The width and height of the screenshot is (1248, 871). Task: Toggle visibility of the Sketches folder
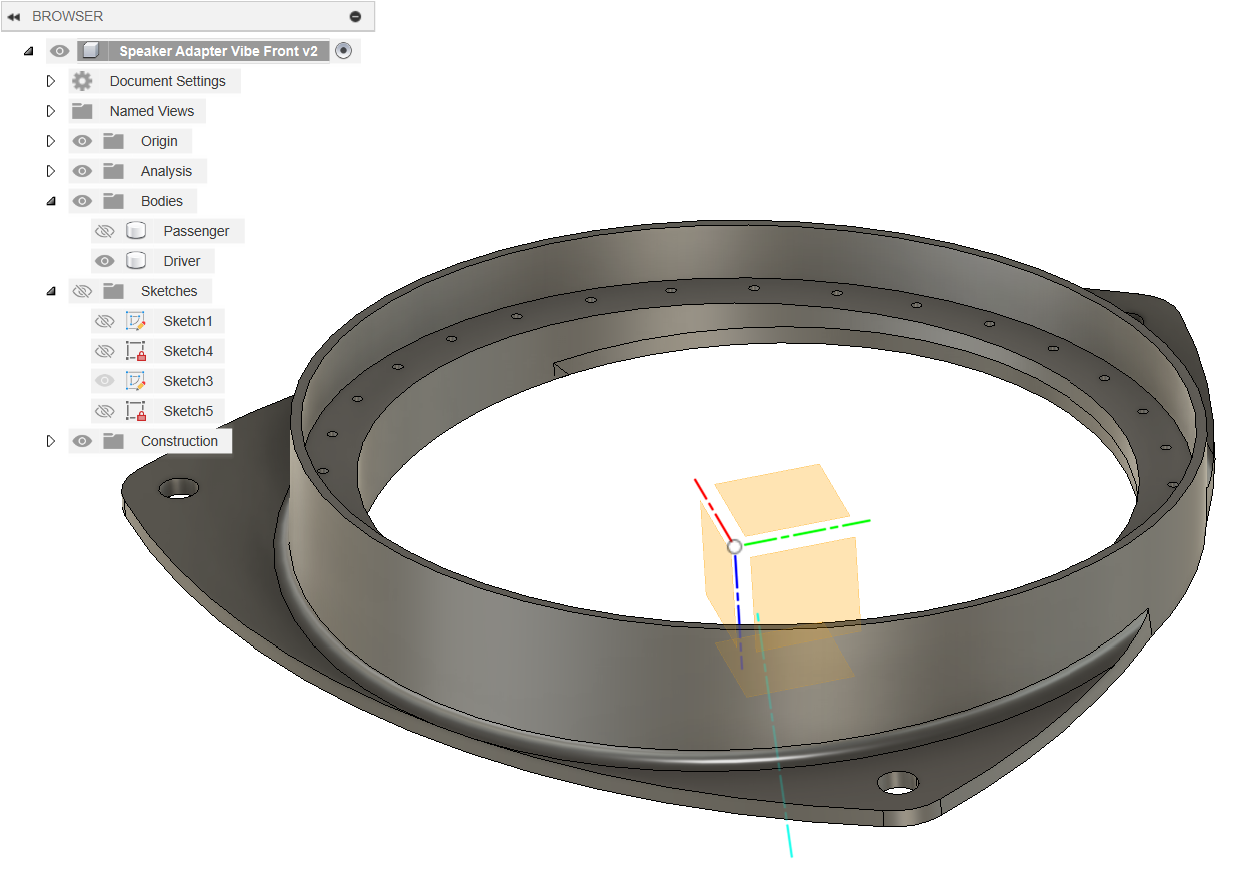coord(82,291)
